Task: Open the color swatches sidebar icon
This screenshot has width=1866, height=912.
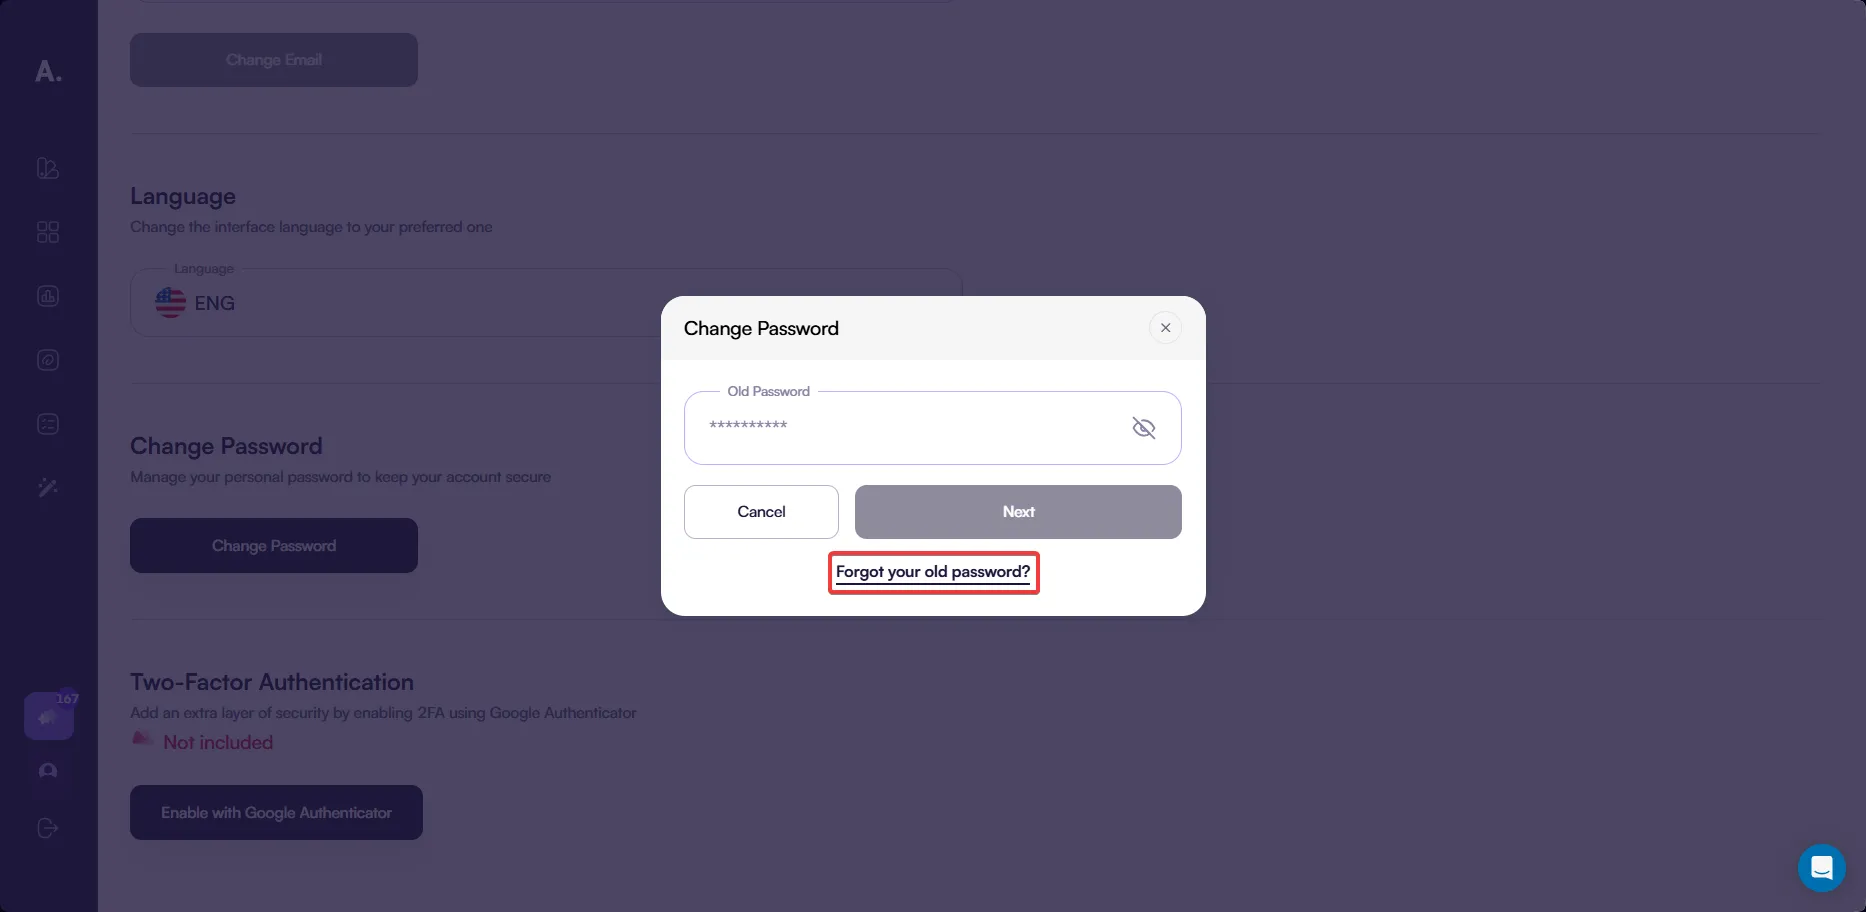Action: point(48,168)
